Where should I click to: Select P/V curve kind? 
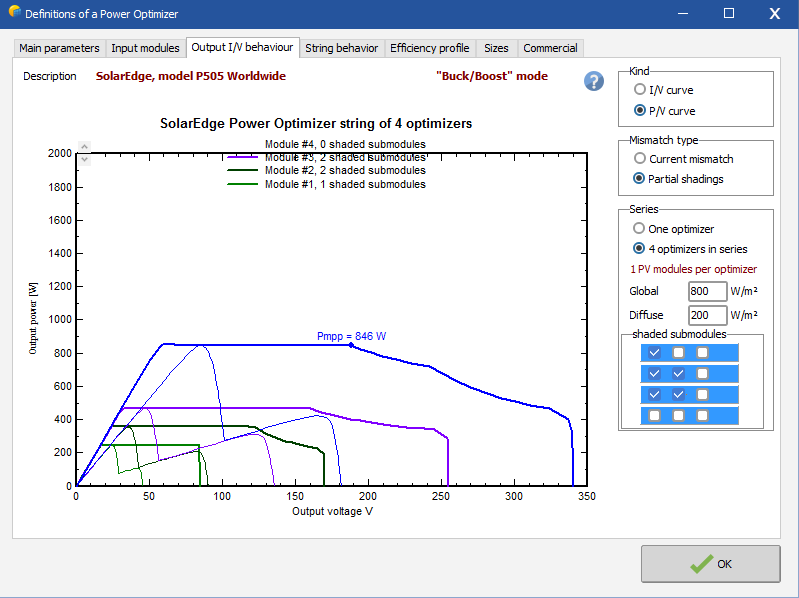tap(664, 111)
